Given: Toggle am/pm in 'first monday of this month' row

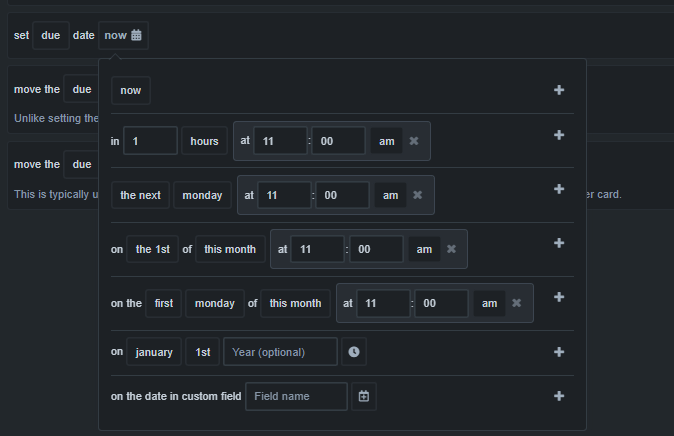Looking at the screenshot, I should click(x=489, y=303).
